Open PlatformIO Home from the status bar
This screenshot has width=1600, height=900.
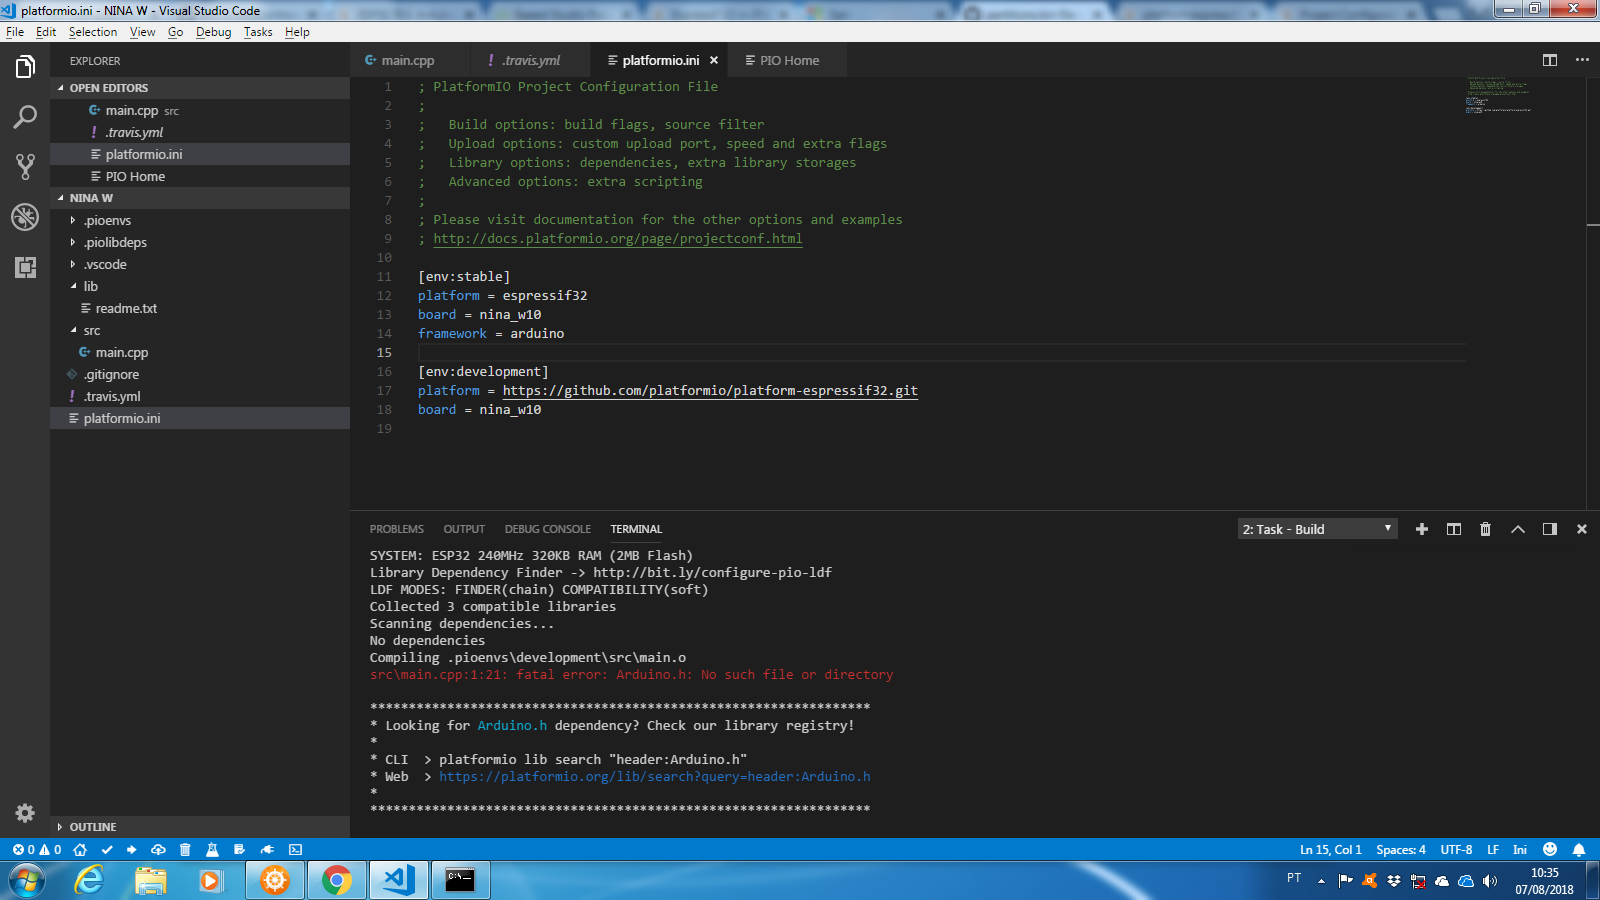(x=79, y=850)
